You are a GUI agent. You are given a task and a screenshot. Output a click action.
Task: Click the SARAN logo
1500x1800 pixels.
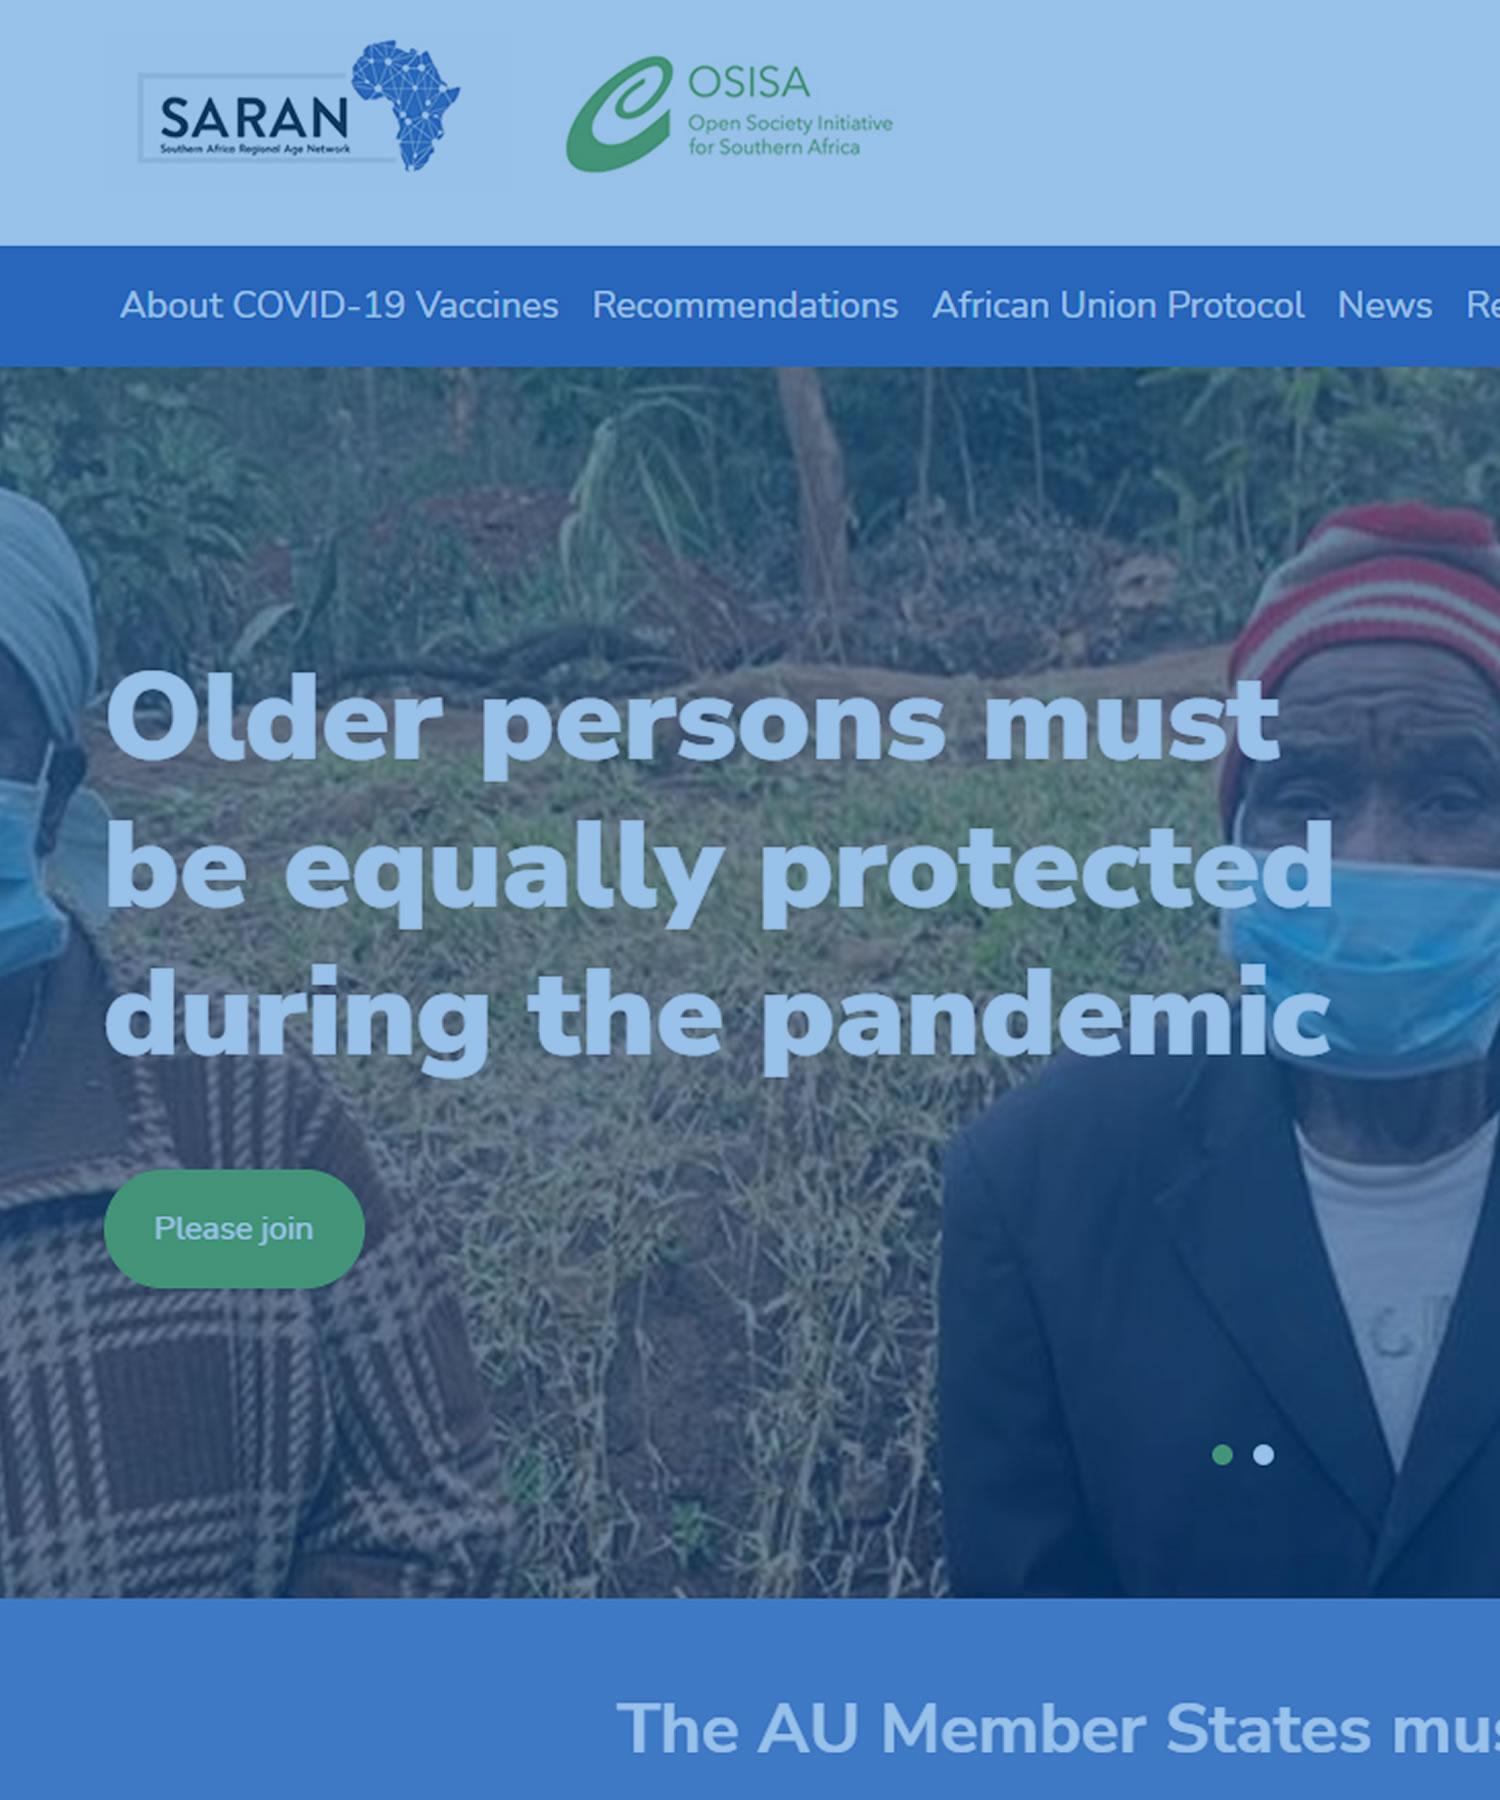tap(299, 106)
